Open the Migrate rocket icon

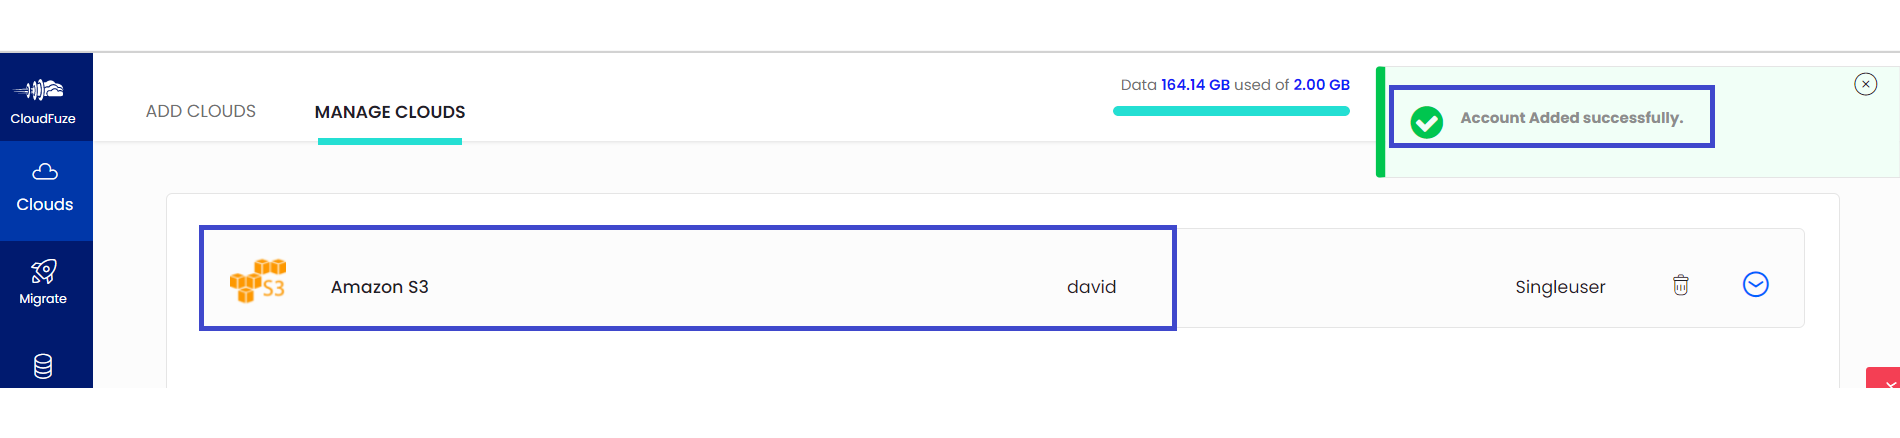43,271
